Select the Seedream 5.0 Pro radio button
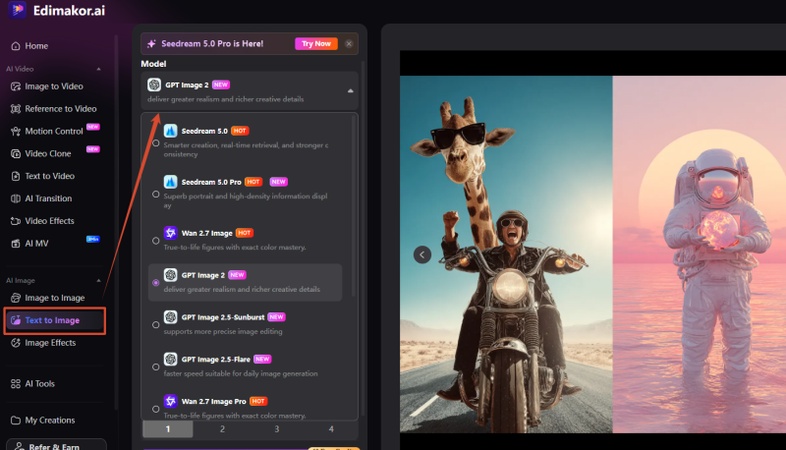This screenshot has width=786, height=450. (x=156, y=194)
